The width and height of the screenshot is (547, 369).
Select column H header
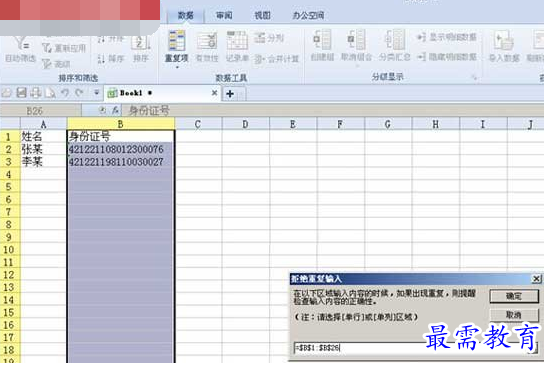tap(435, 124)
